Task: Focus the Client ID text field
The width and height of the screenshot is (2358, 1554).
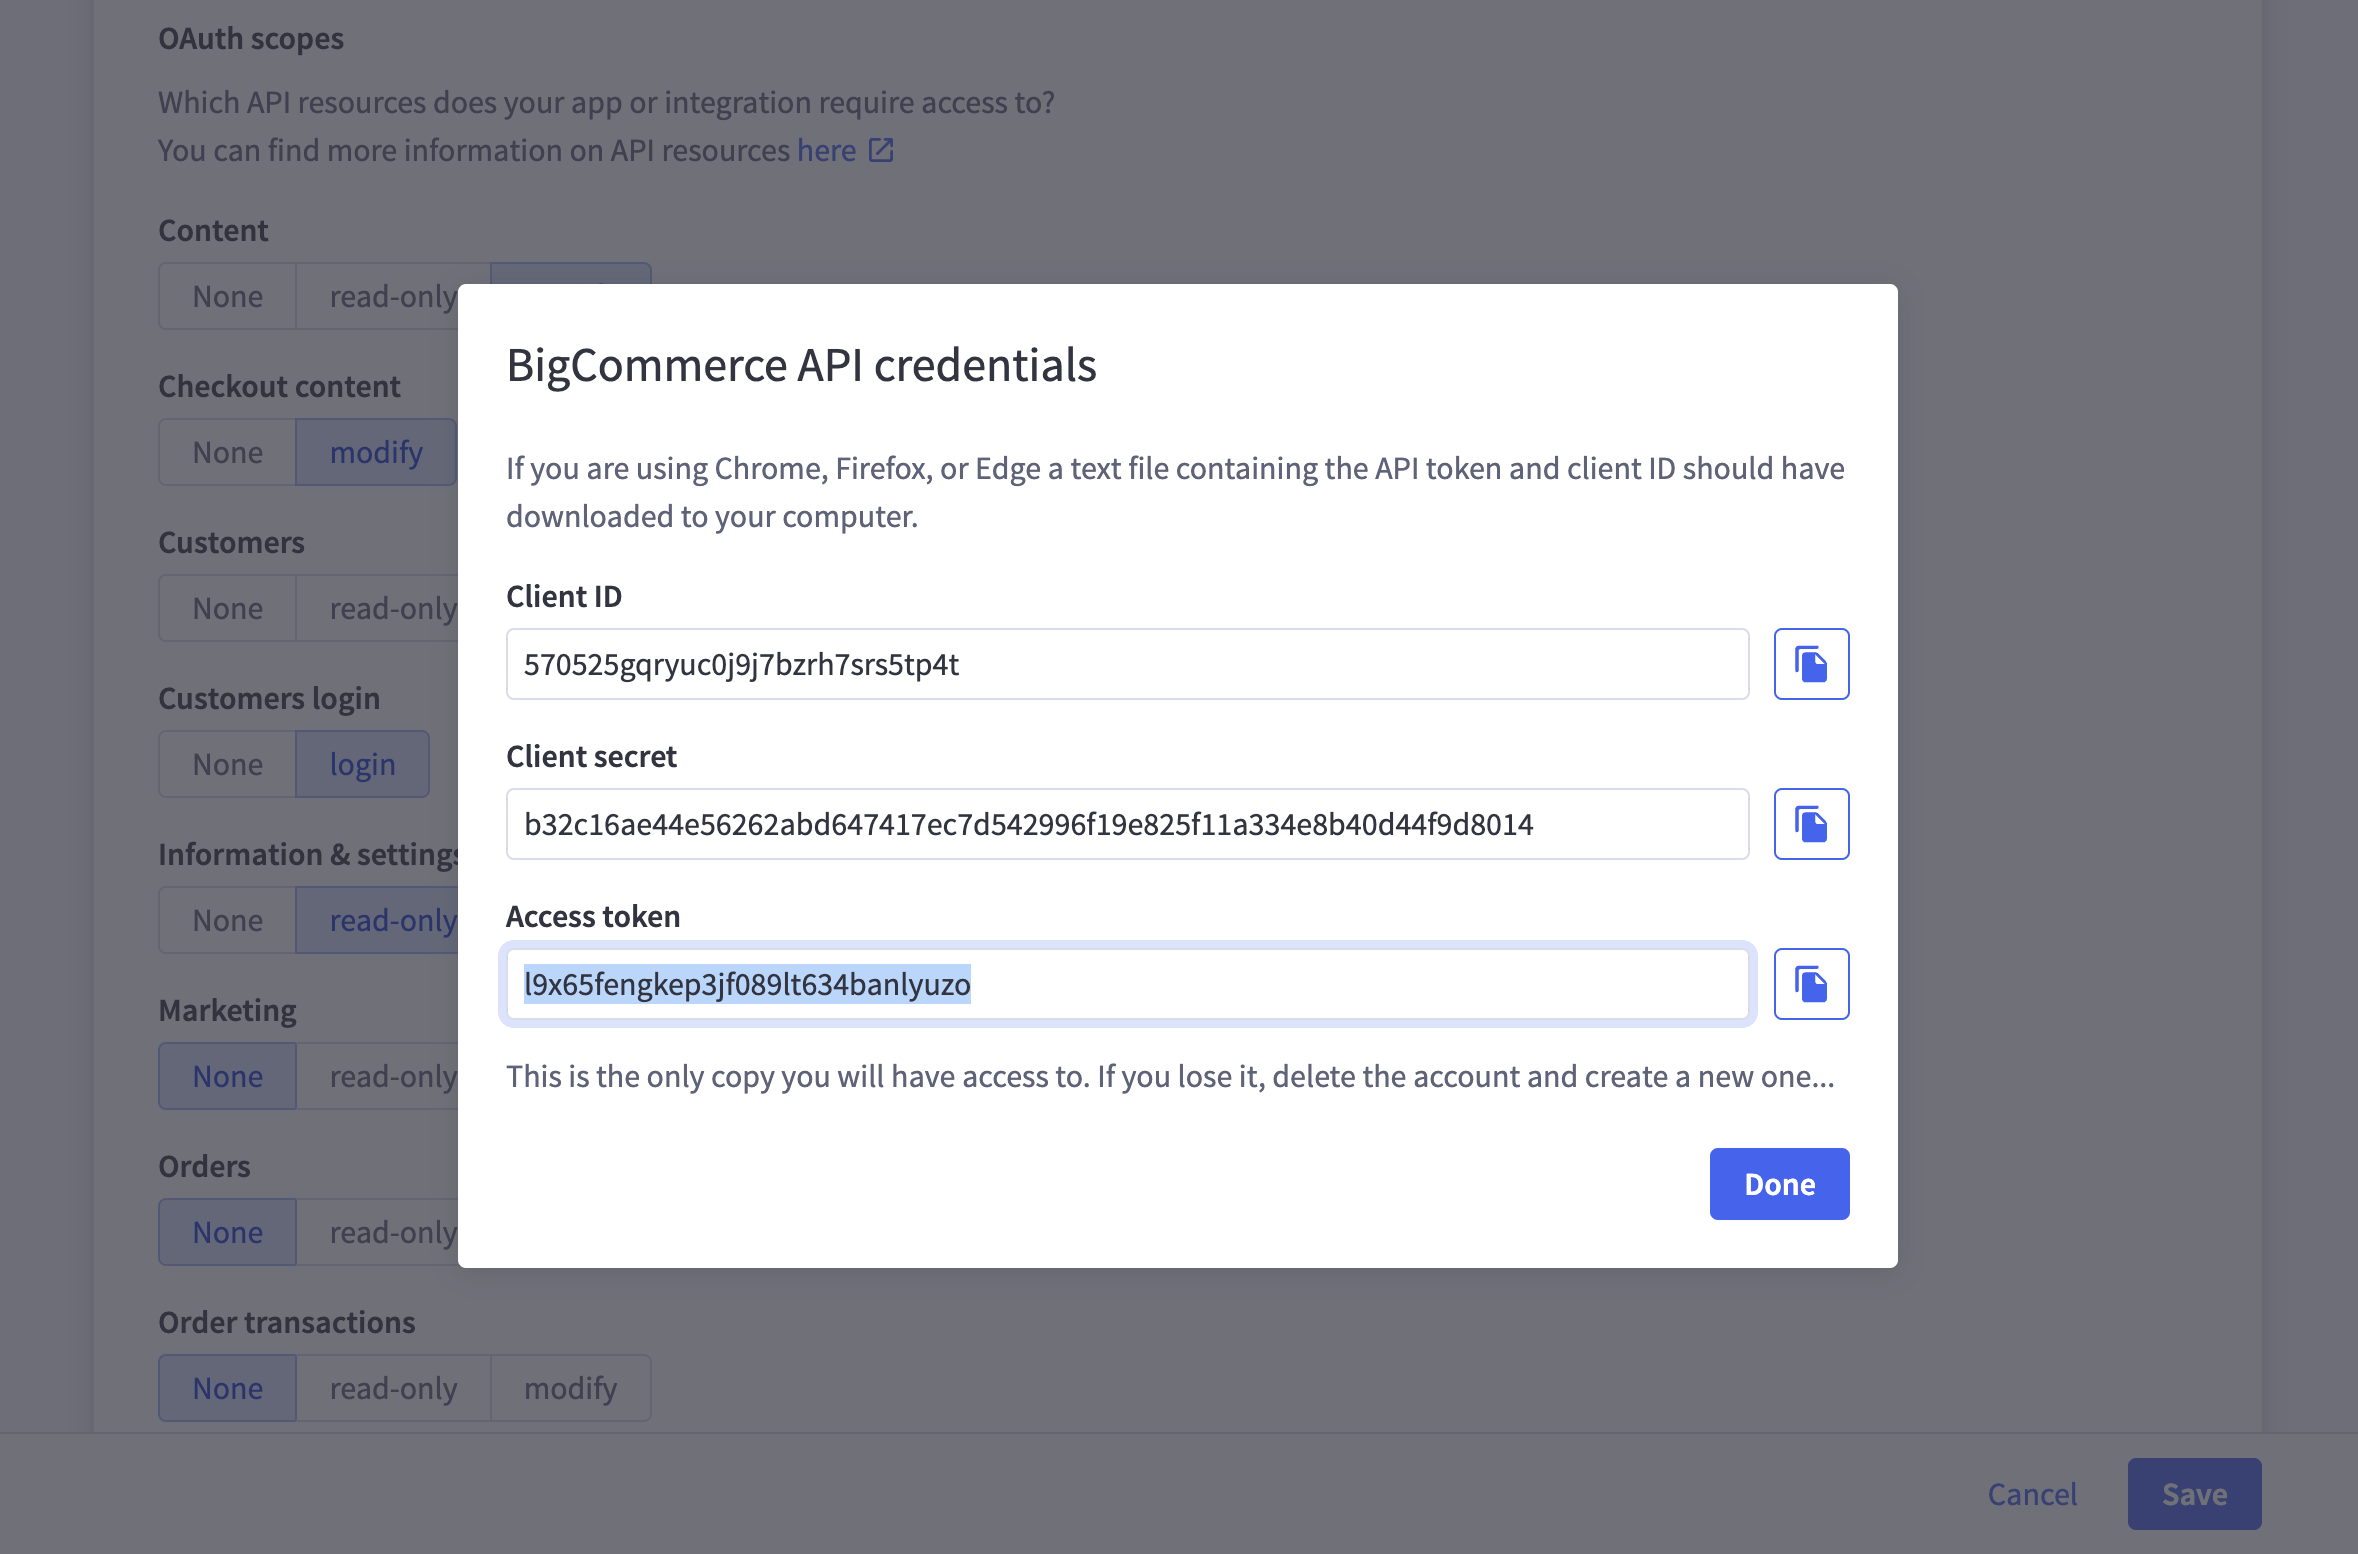Action: pos(1127,664)
